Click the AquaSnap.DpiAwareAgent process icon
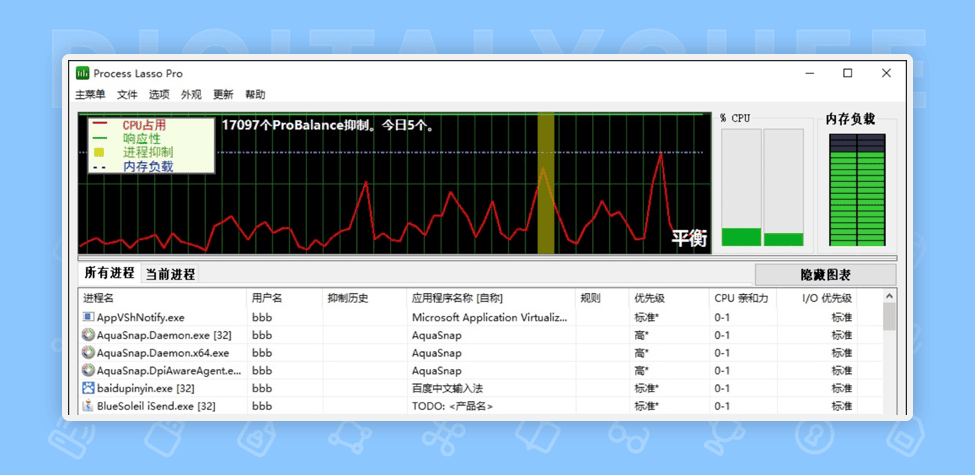 click(x=88, y=371)
